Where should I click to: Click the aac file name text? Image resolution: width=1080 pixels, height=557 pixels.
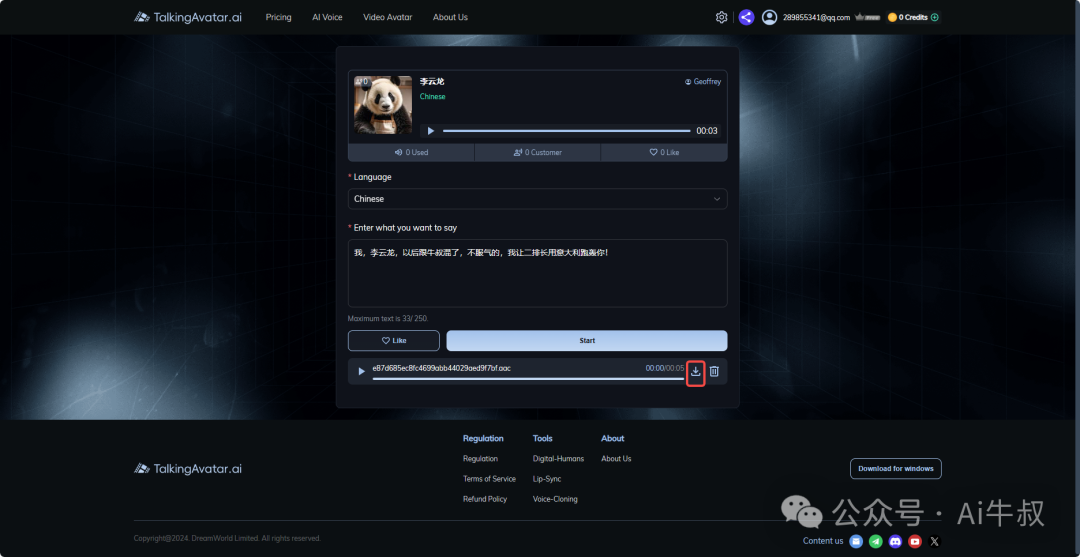[x=442, y=368]
